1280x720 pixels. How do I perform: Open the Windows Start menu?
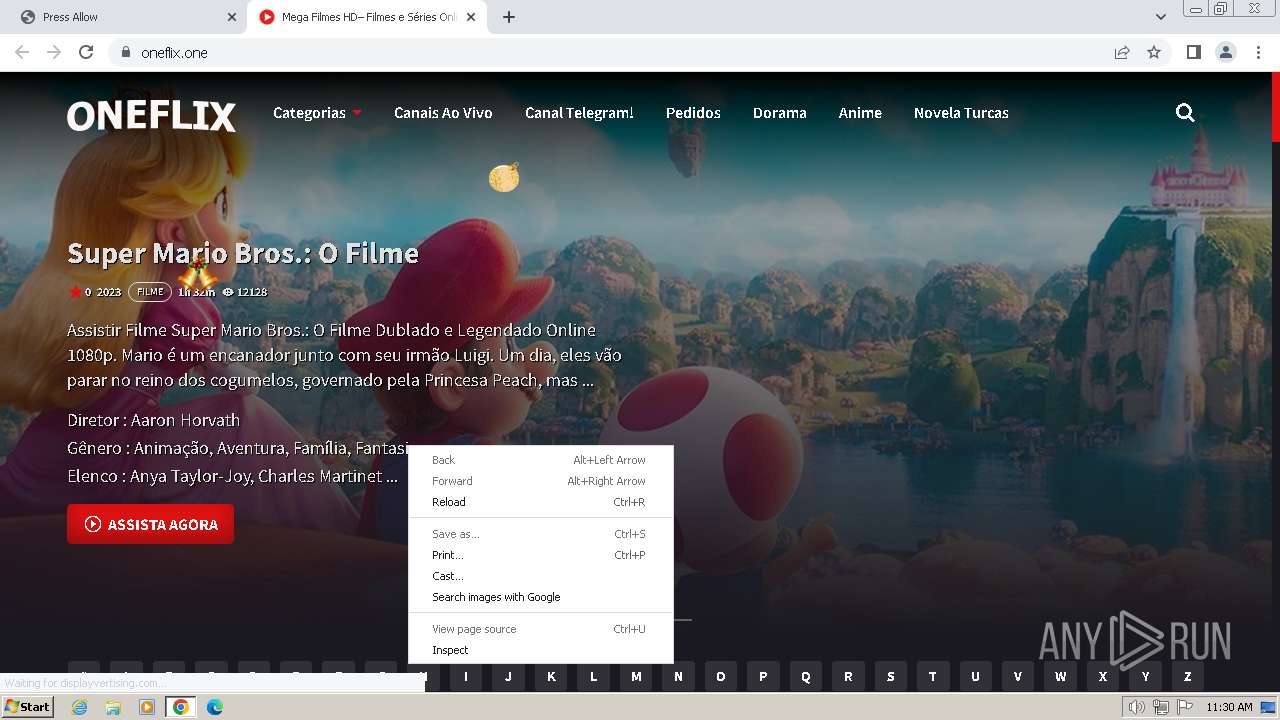pyautogui.click(x=28, y=707)
